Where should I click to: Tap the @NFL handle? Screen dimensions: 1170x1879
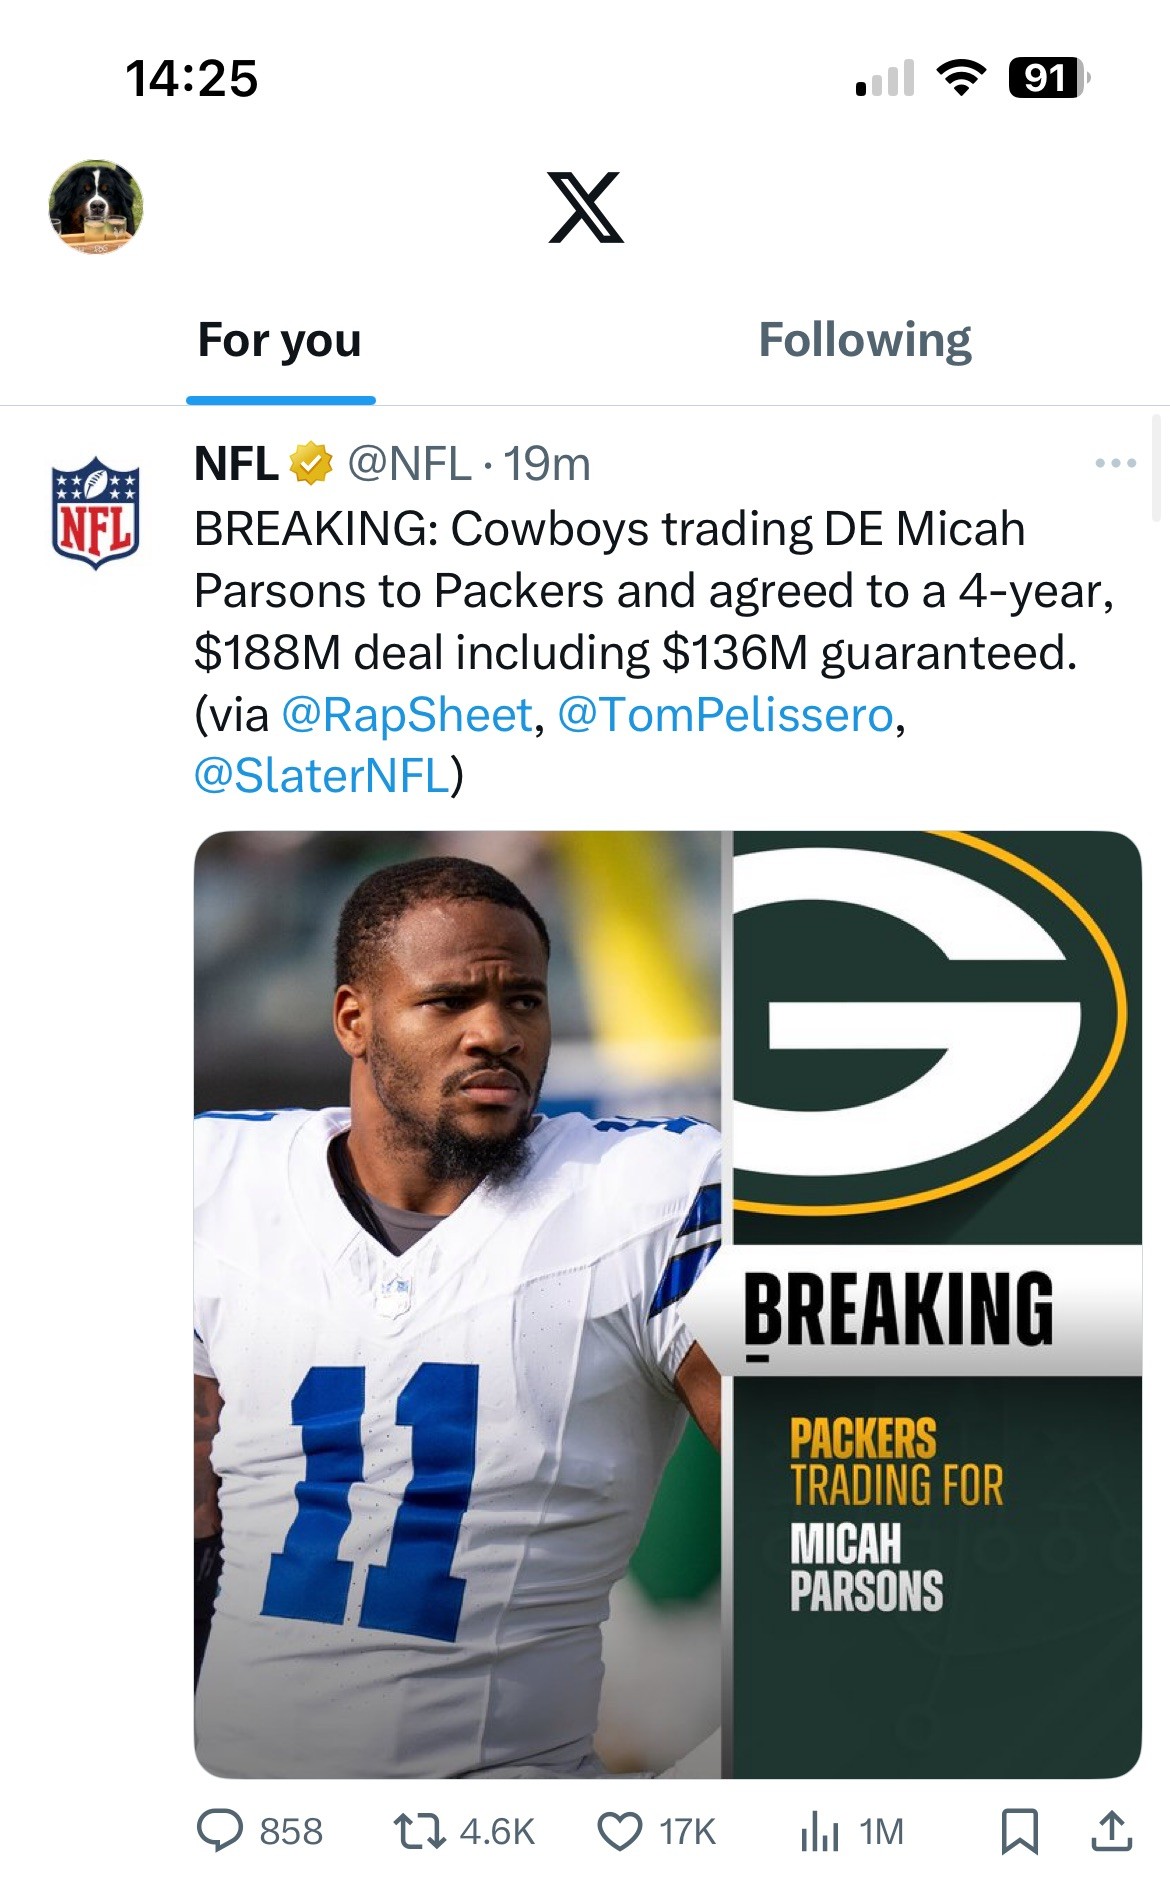tap(409, 464)
